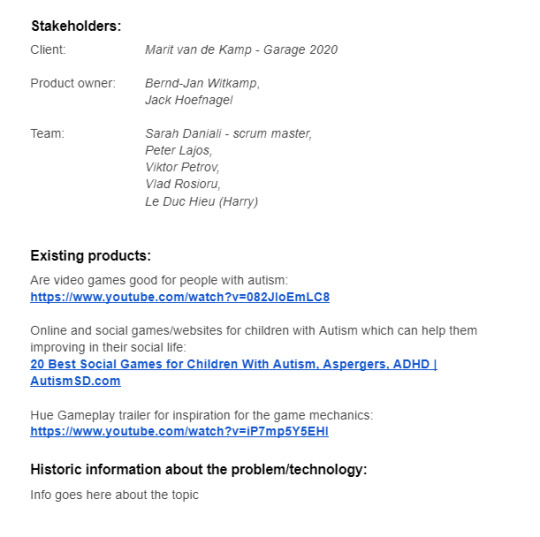
Task: Click the Team label
Action: [48, 134]
